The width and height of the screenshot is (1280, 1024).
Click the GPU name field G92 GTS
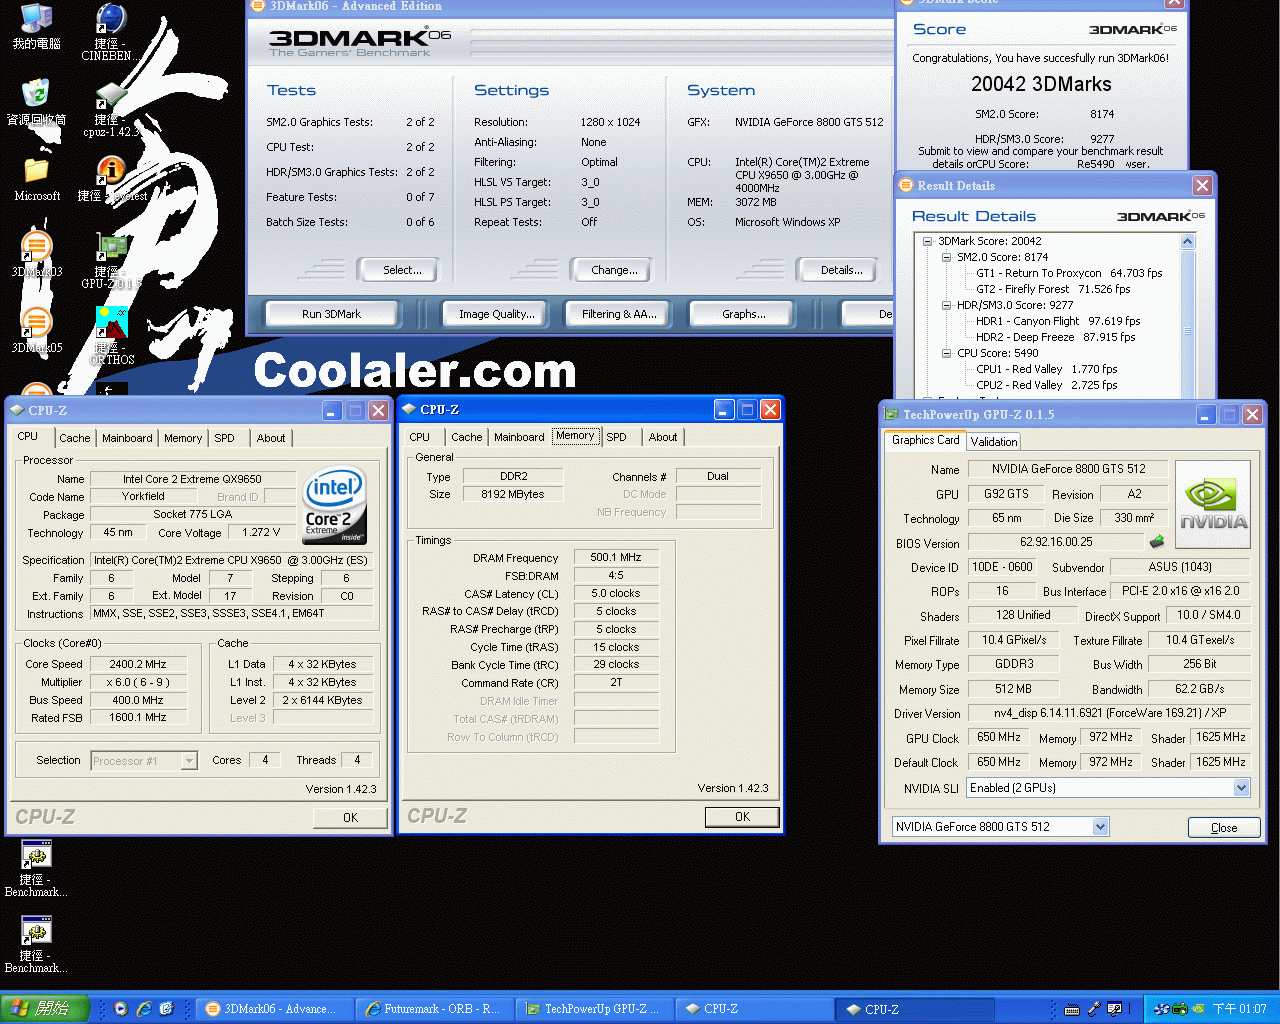[1006, 494]
